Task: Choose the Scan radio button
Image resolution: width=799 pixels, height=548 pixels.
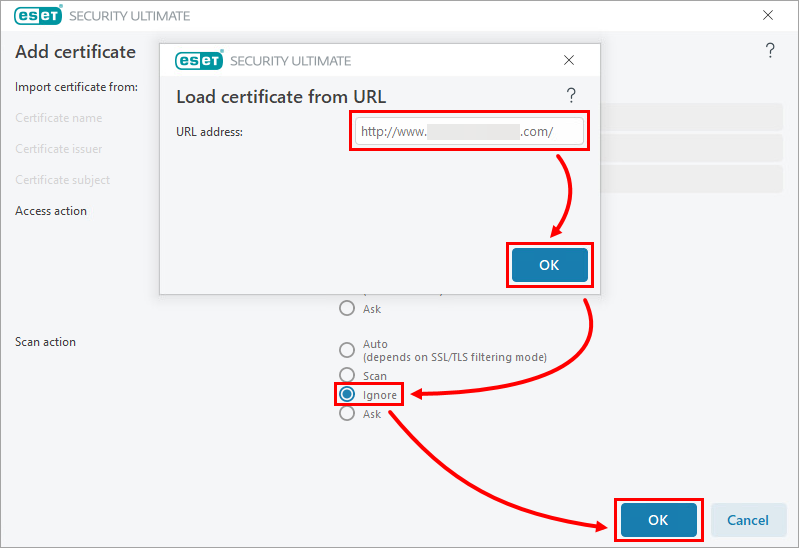Action: [x=347, y=376]
